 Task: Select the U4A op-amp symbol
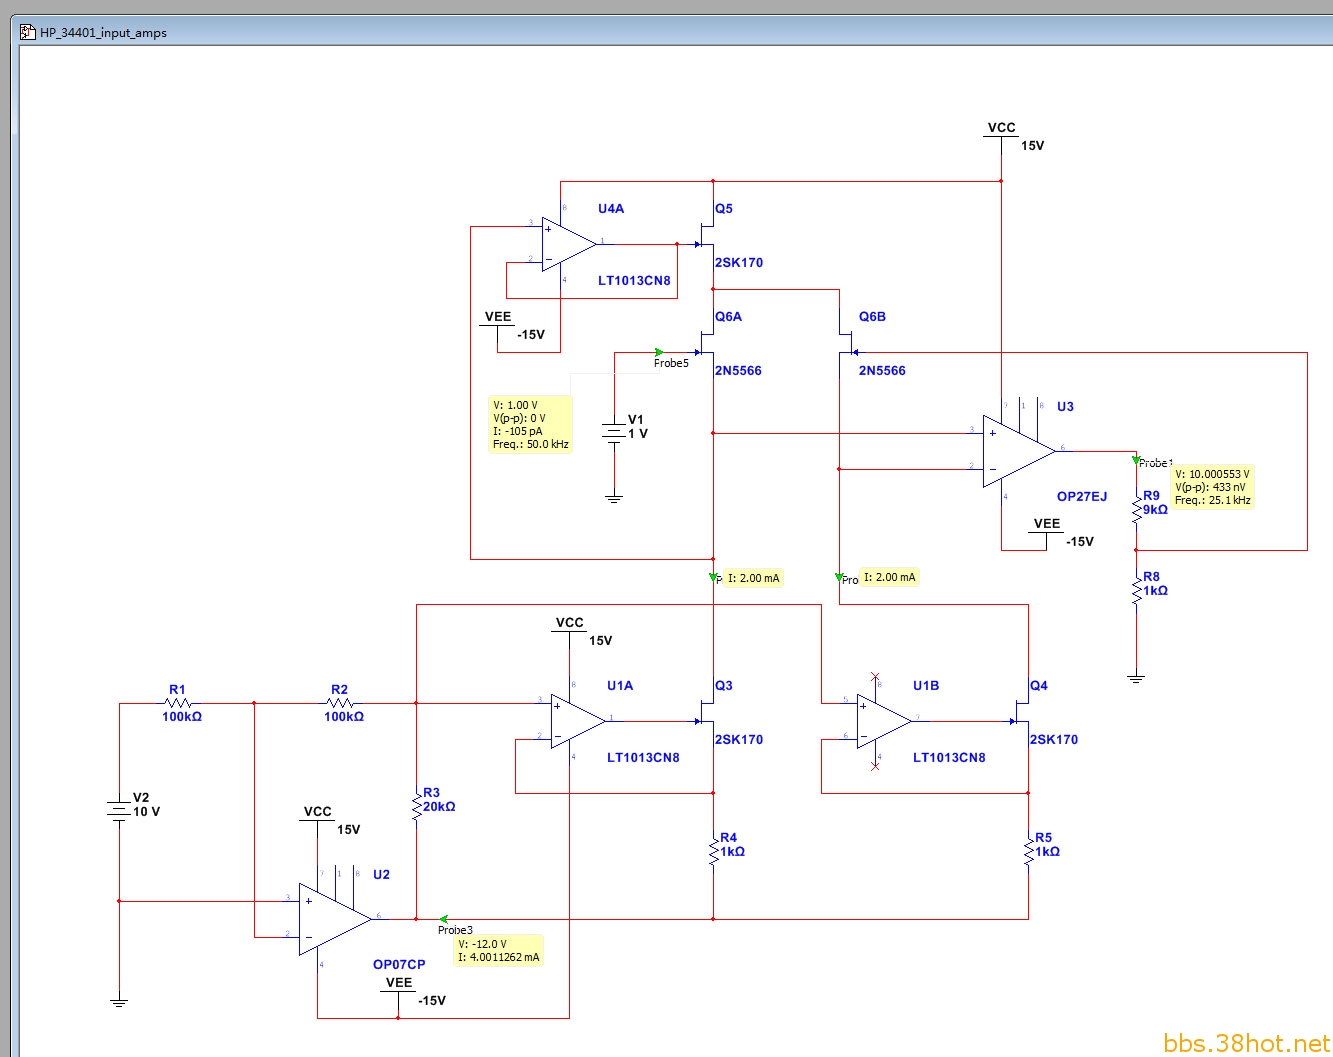[569, 244]
